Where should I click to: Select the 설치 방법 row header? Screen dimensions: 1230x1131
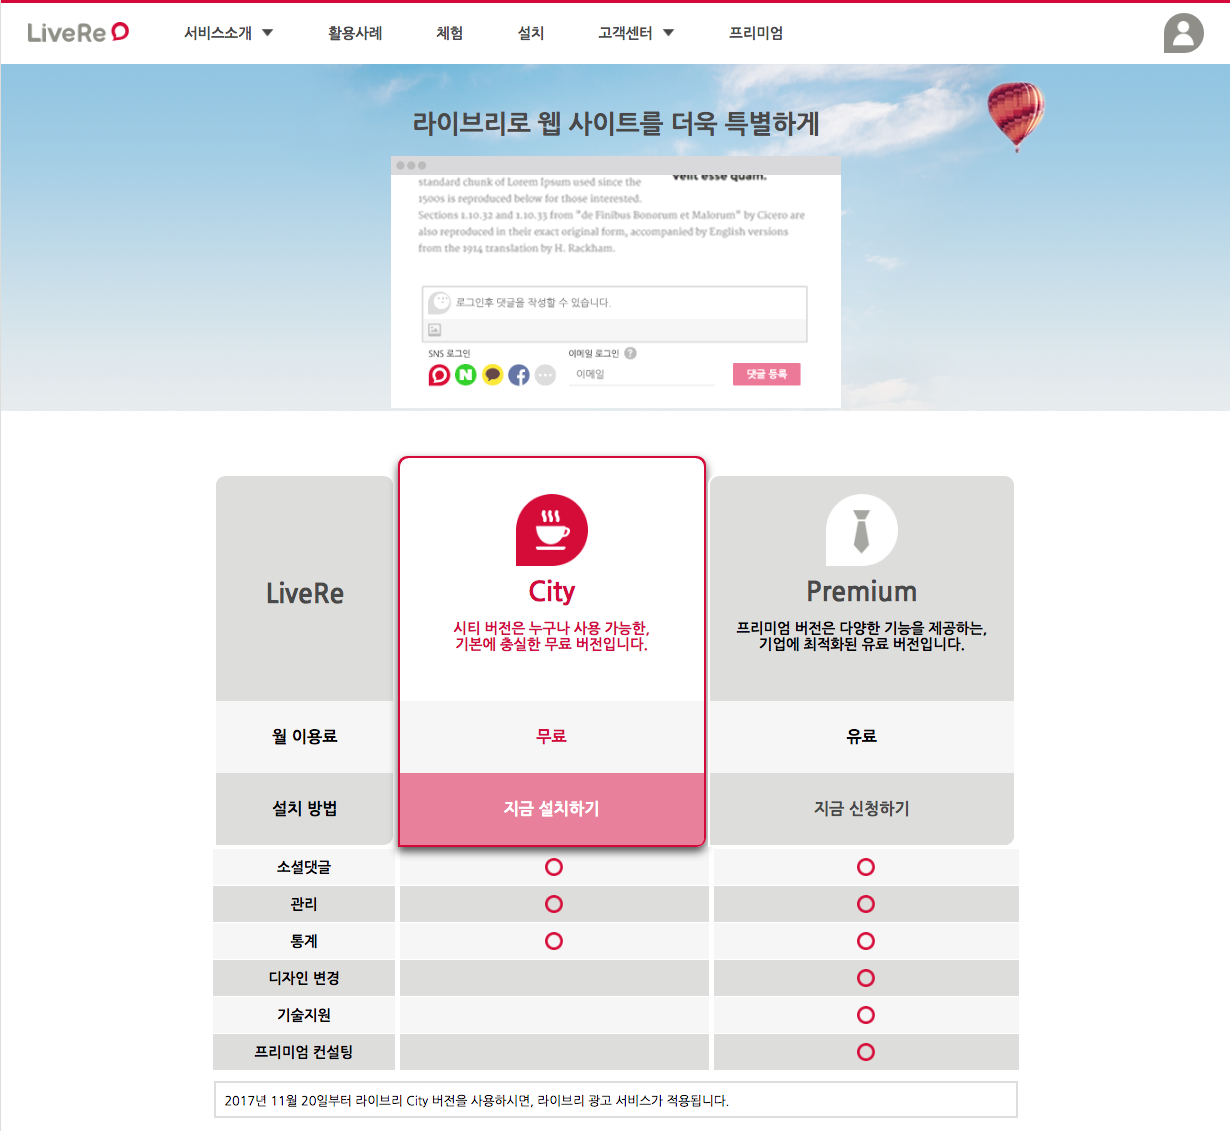coord(305,808)
